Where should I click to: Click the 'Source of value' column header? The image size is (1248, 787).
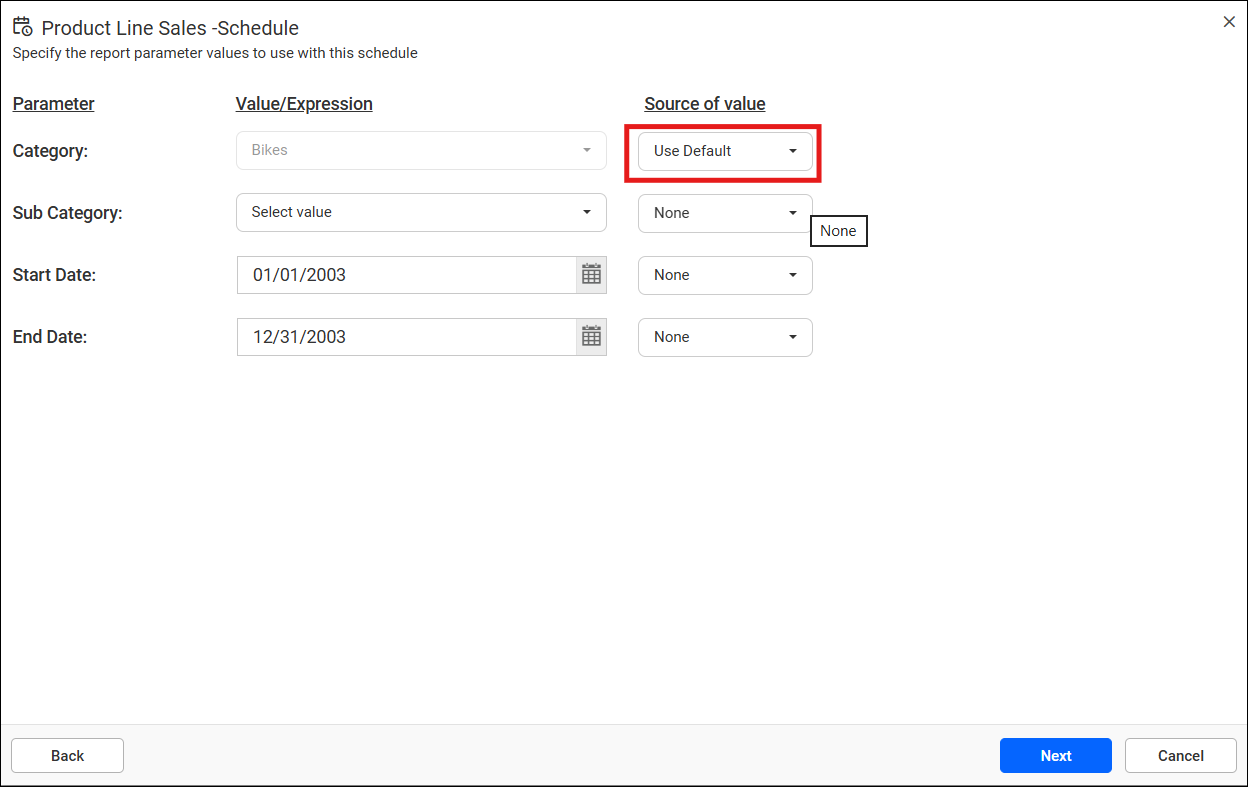coord(704,104)
